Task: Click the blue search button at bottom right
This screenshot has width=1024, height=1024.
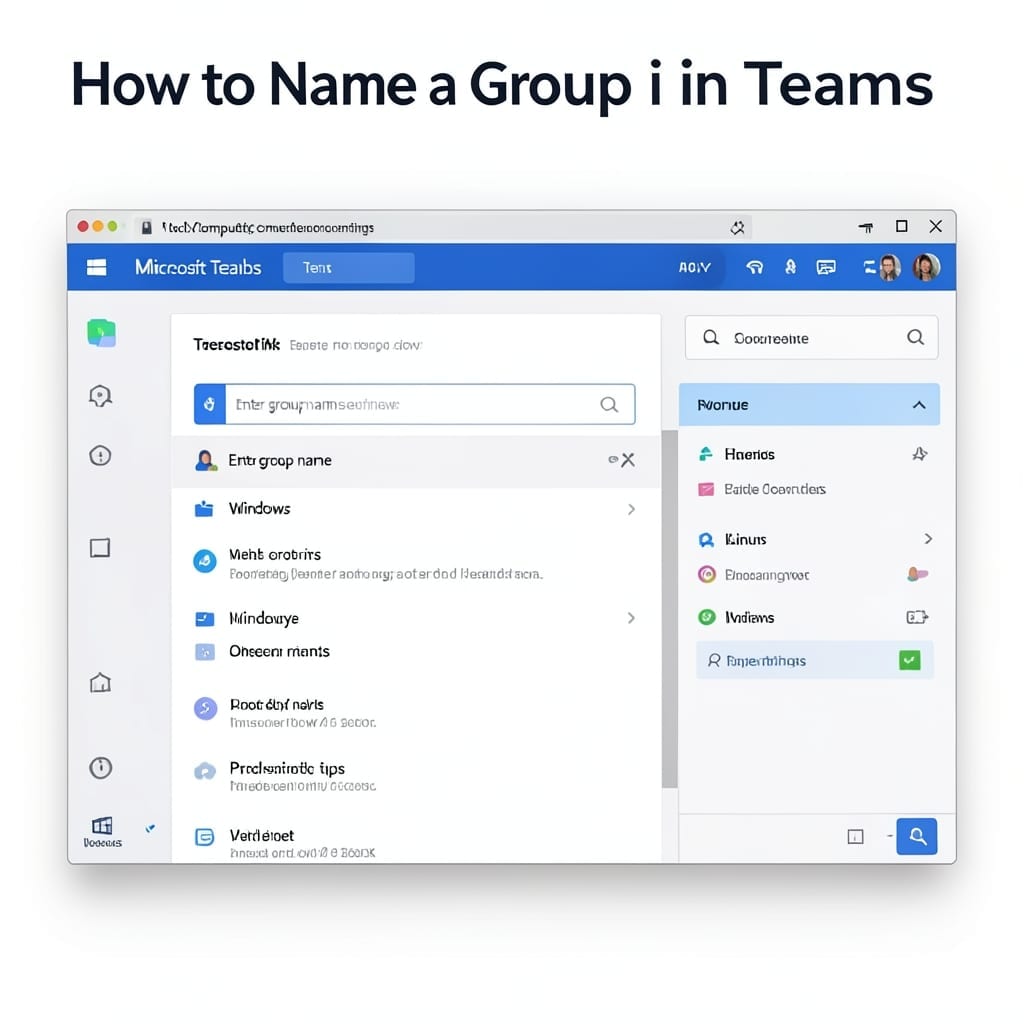Action: (x=917, y=836)
